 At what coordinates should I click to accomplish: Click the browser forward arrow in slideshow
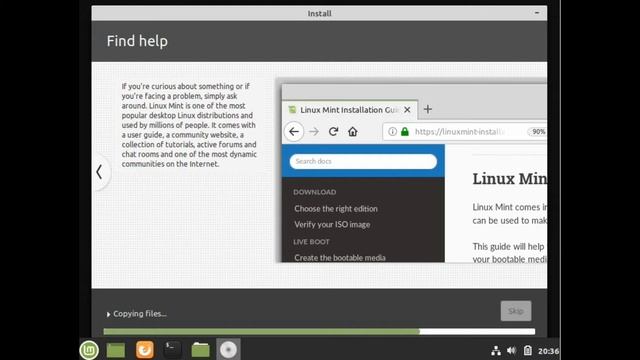tap(314, 131)
